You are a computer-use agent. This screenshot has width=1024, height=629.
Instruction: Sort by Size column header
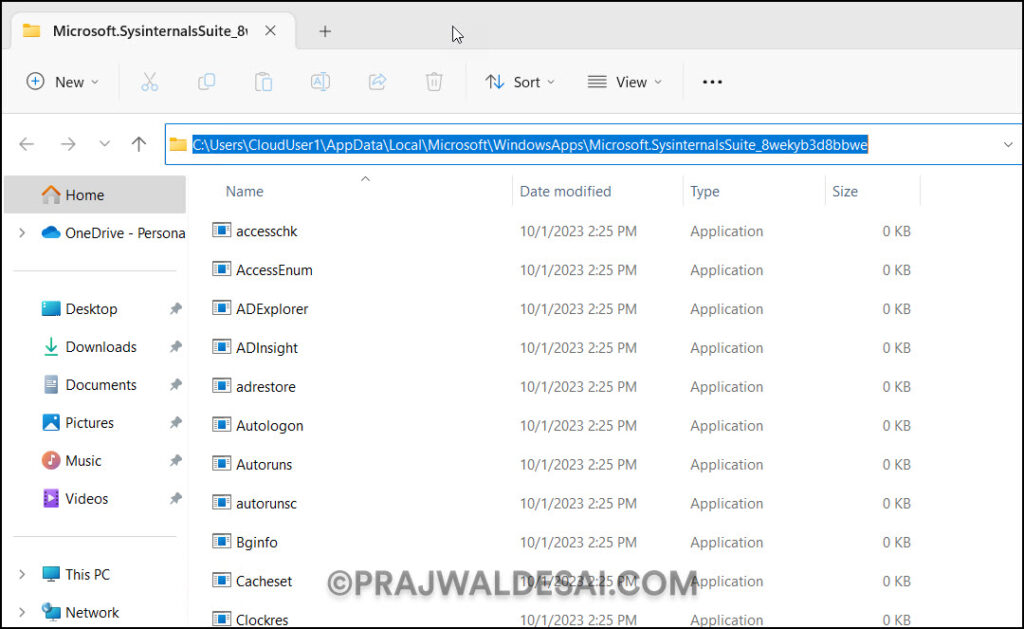(844, 191)
